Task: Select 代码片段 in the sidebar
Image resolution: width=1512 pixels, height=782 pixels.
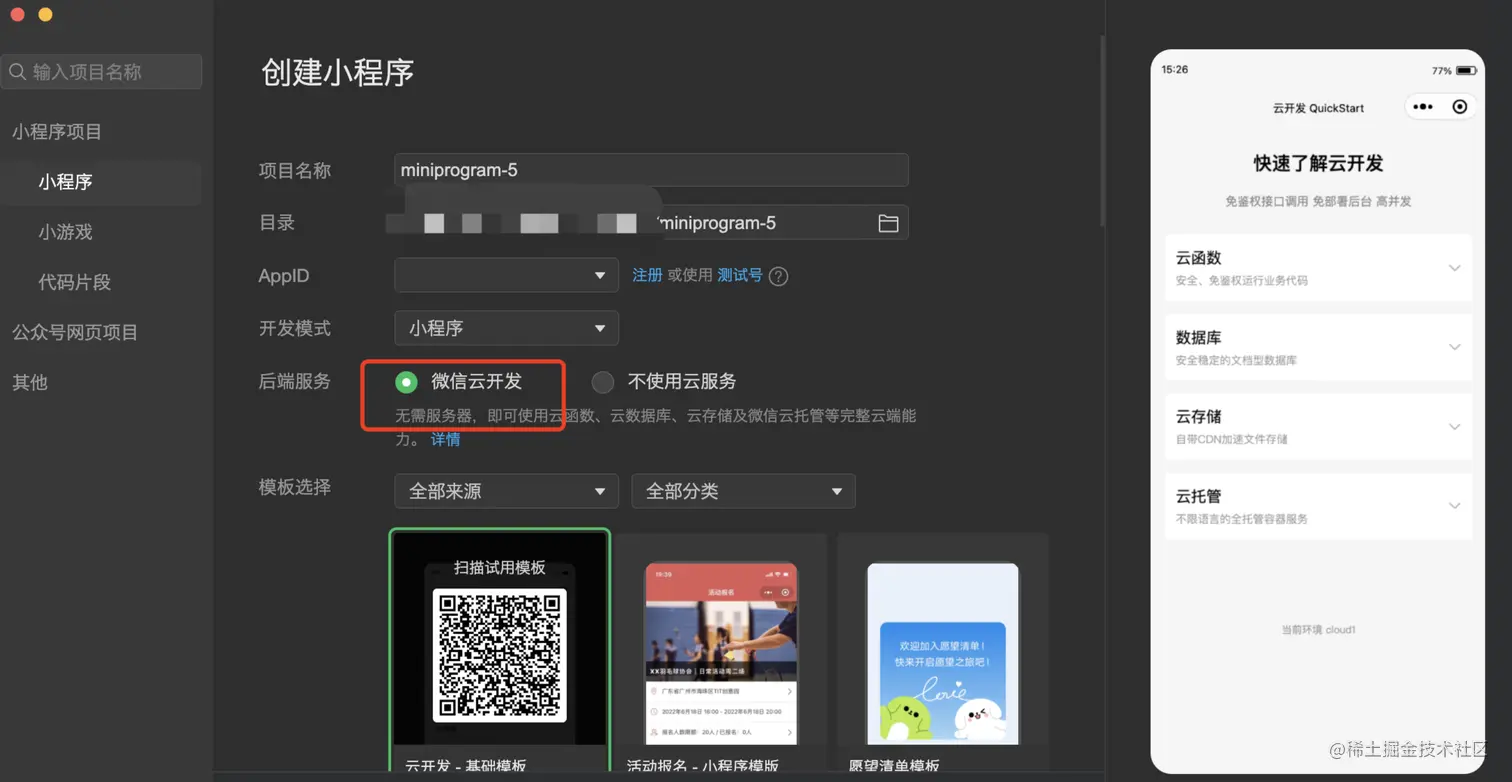Action: pos(74,282)
